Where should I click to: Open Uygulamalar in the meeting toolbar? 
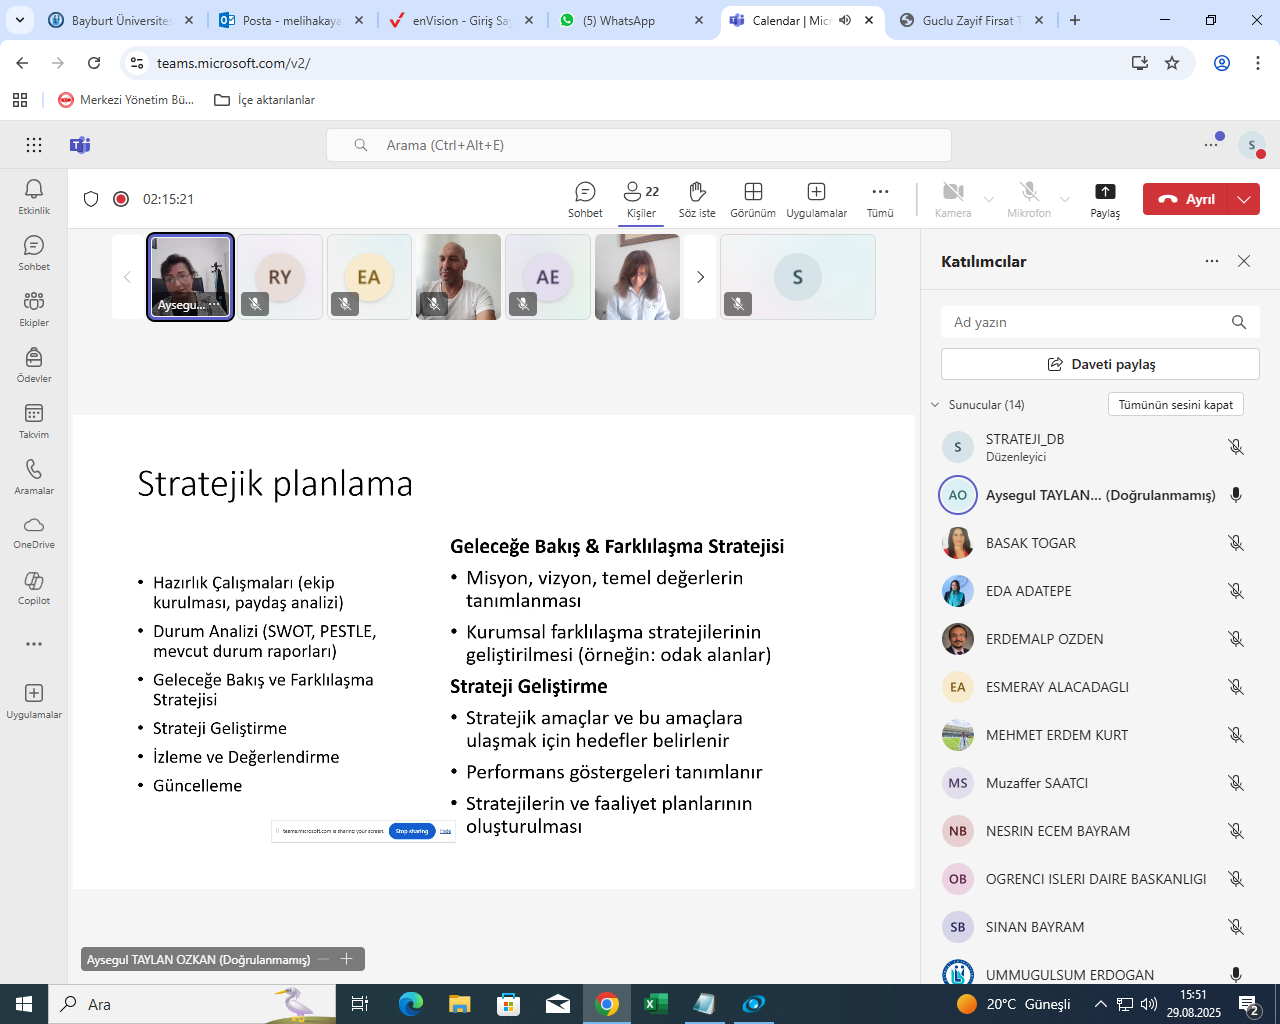click(816, 198)
